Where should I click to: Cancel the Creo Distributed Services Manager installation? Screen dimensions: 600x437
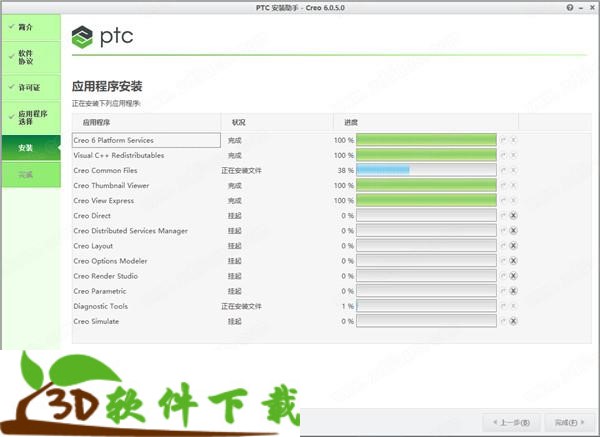click(x=514, y=230)
